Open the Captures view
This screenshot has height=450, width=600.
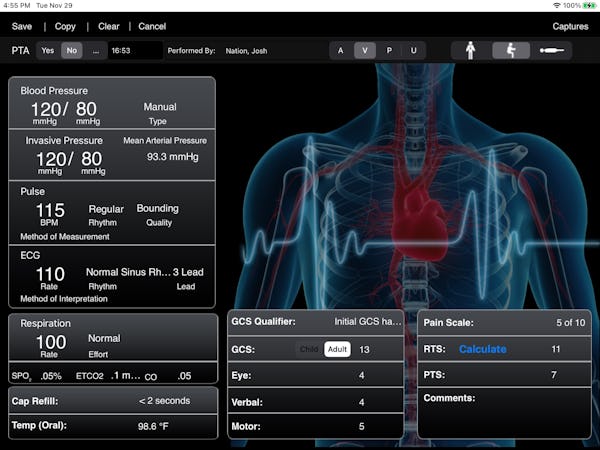[570, 26]
